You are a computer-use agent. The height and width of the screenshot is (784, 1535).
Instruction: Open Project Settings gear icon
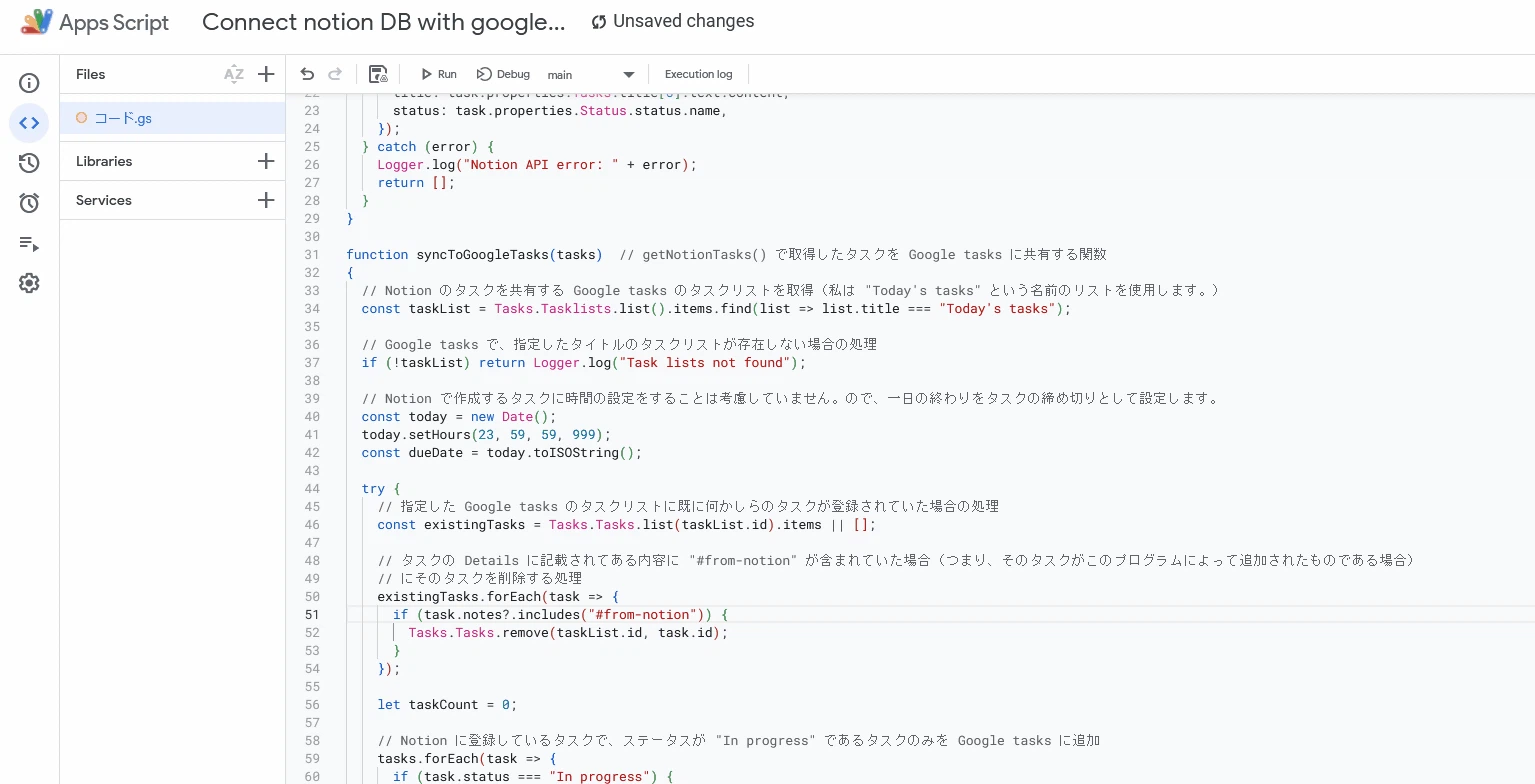click(x=29, y=283)
